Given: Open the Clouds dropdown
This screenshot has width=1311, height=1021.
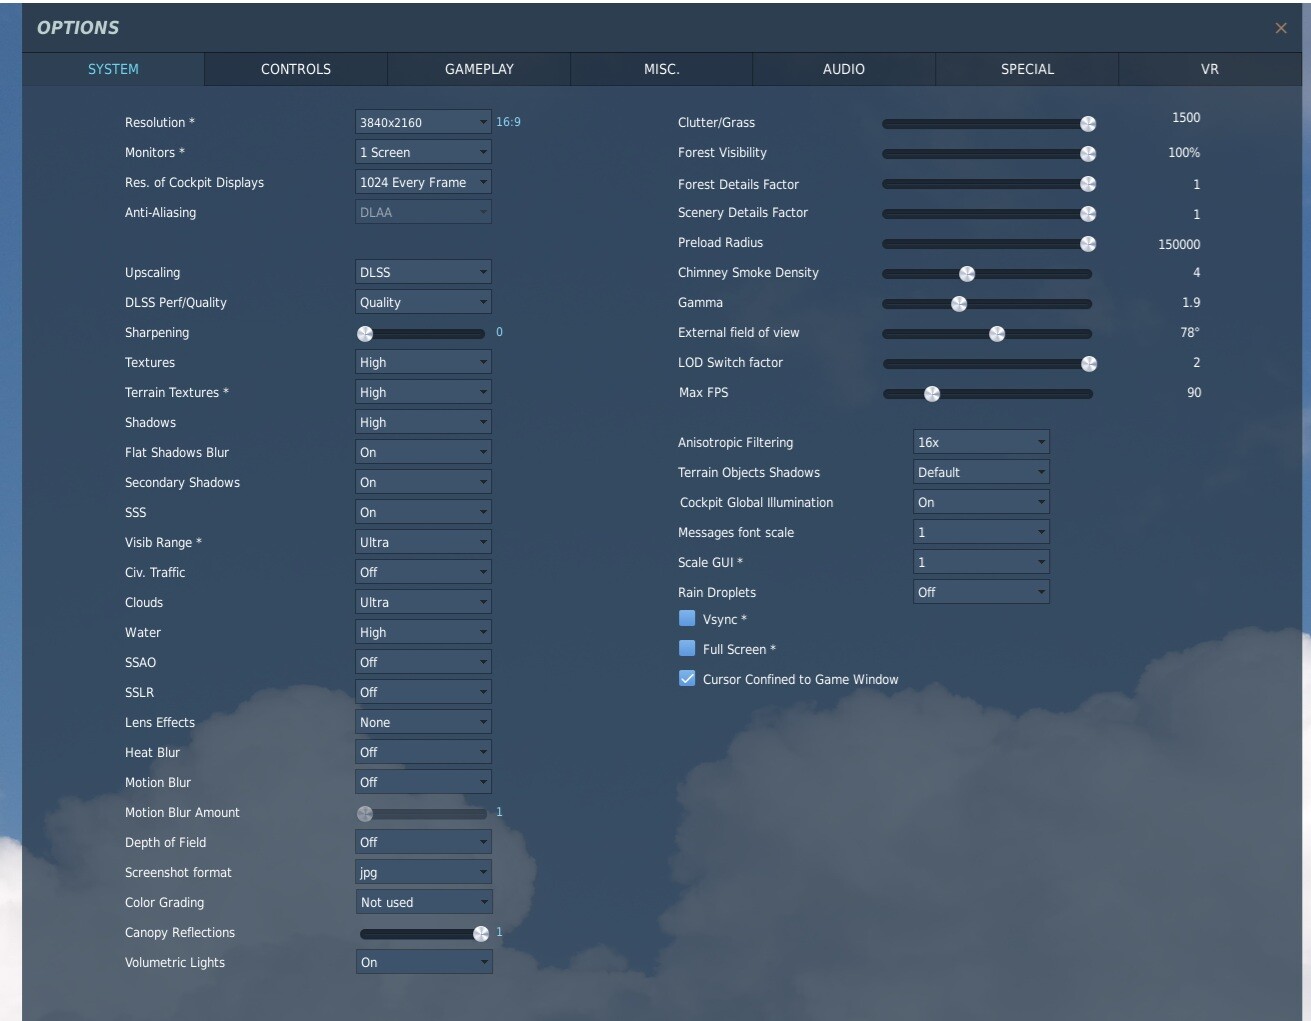Looking at the screenshot, I should (x=423, y=602).
